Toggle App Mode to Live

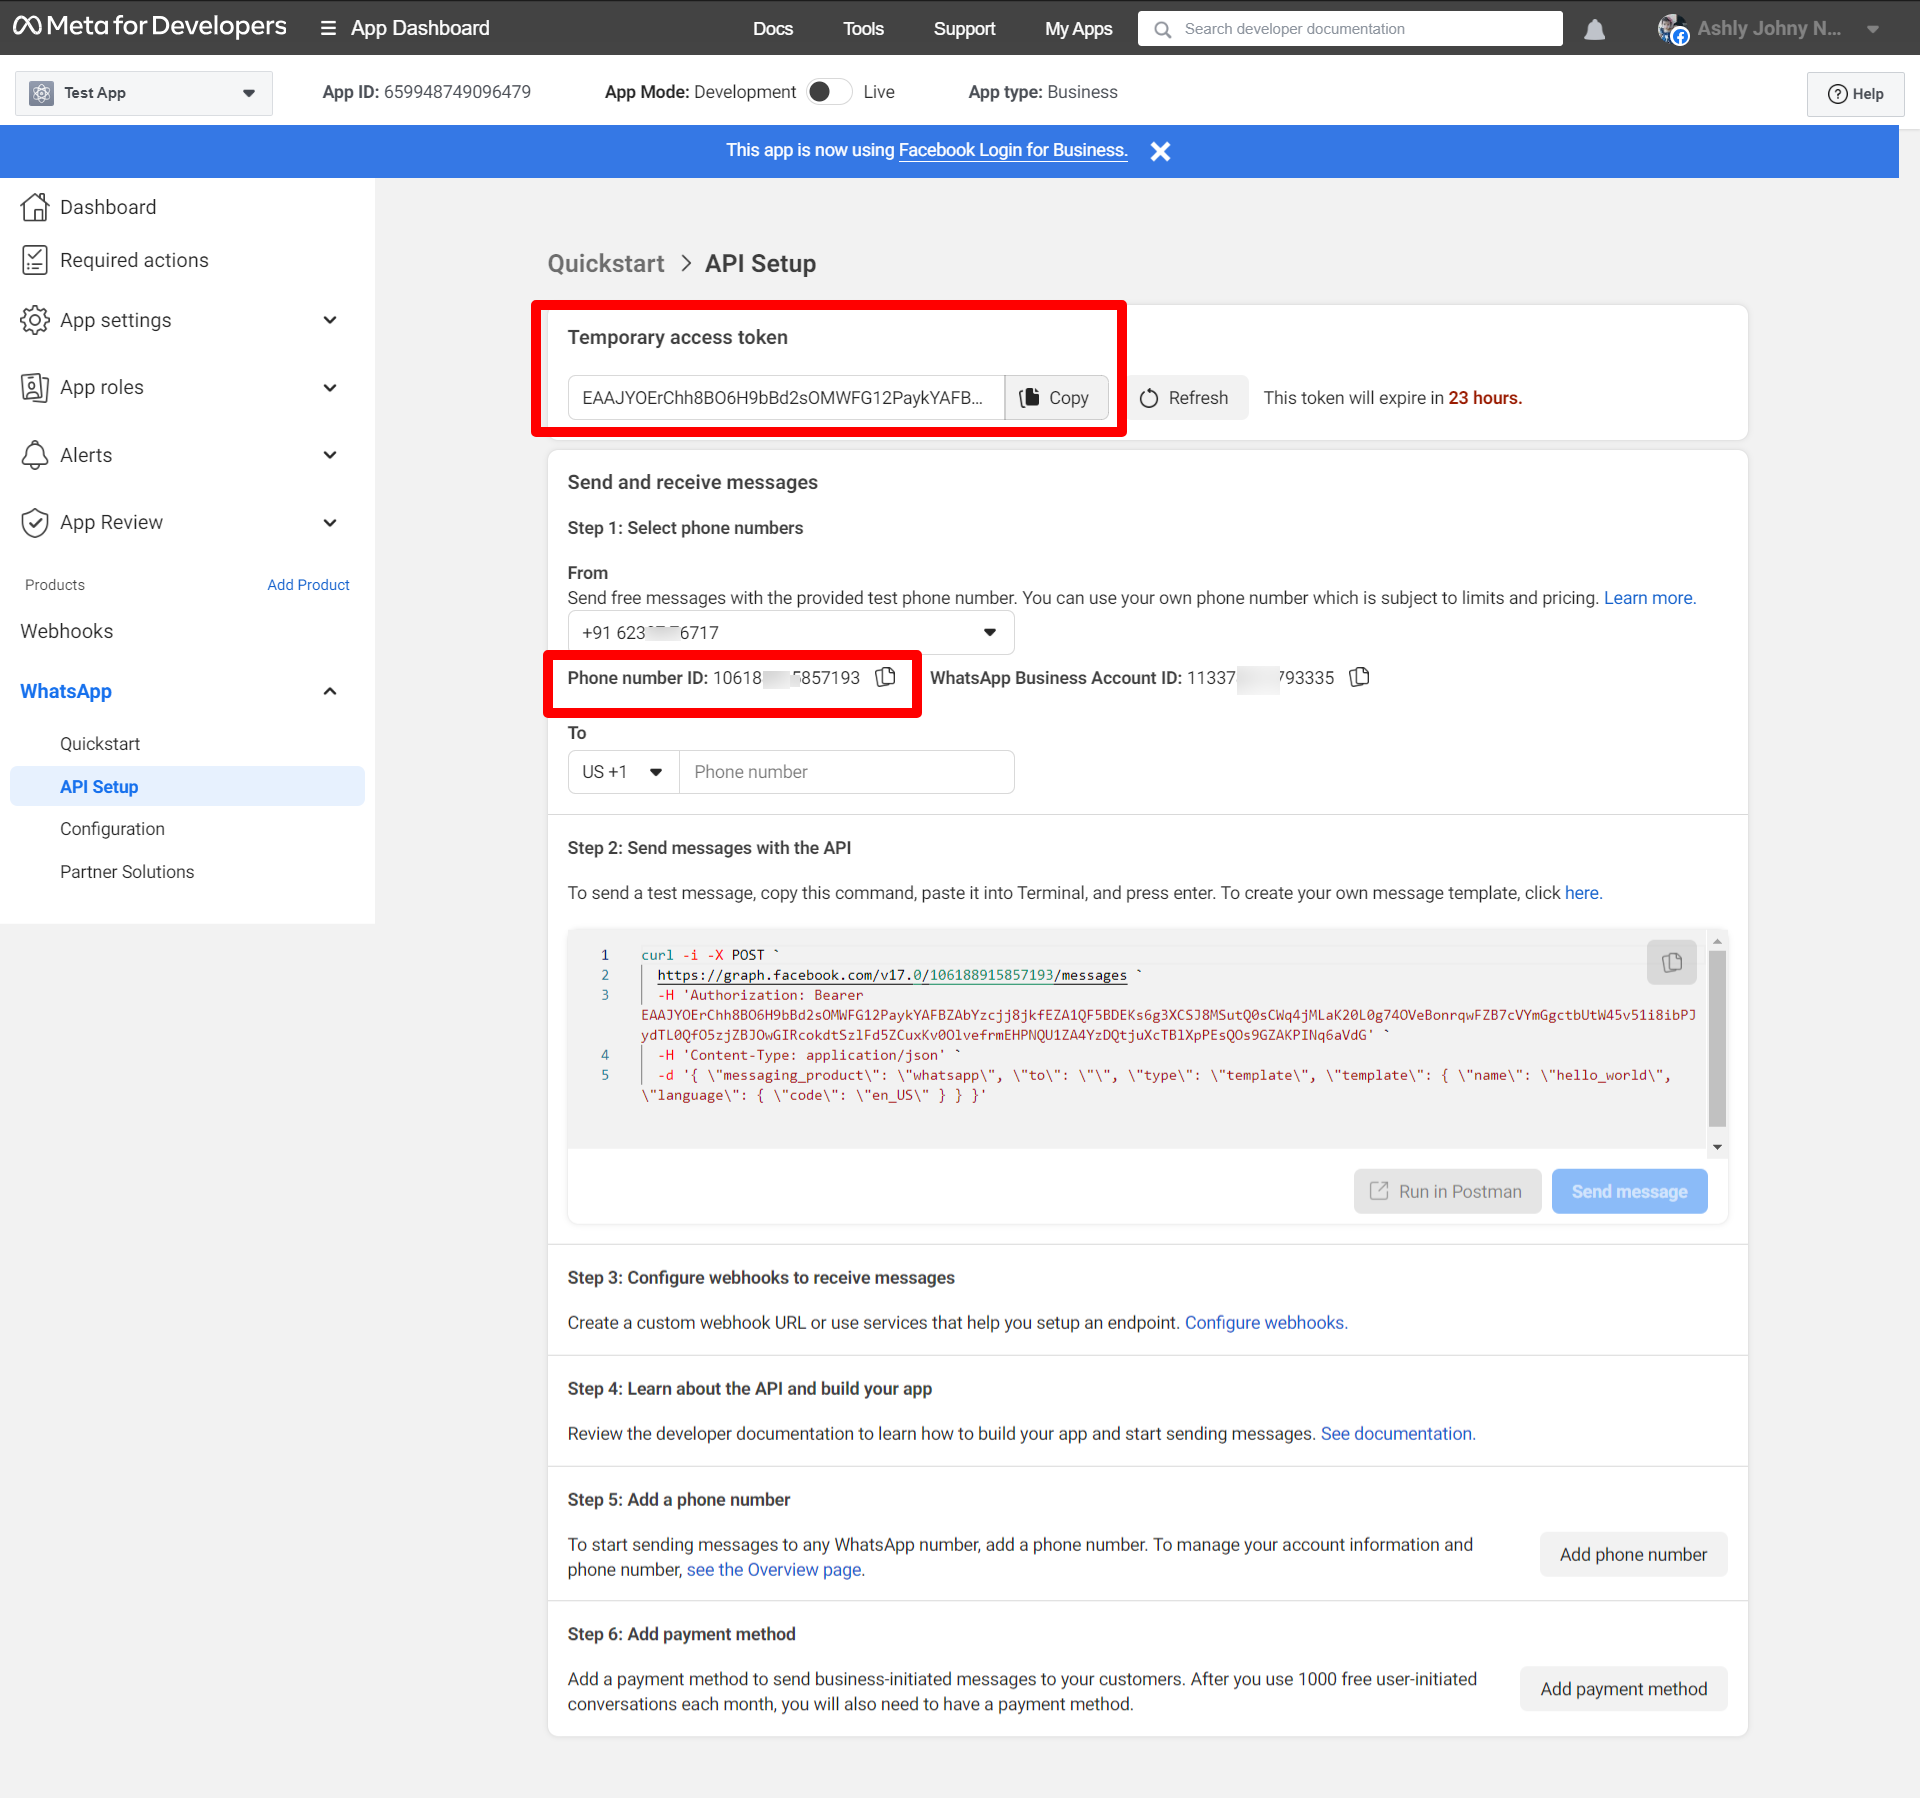pos(829,92)
